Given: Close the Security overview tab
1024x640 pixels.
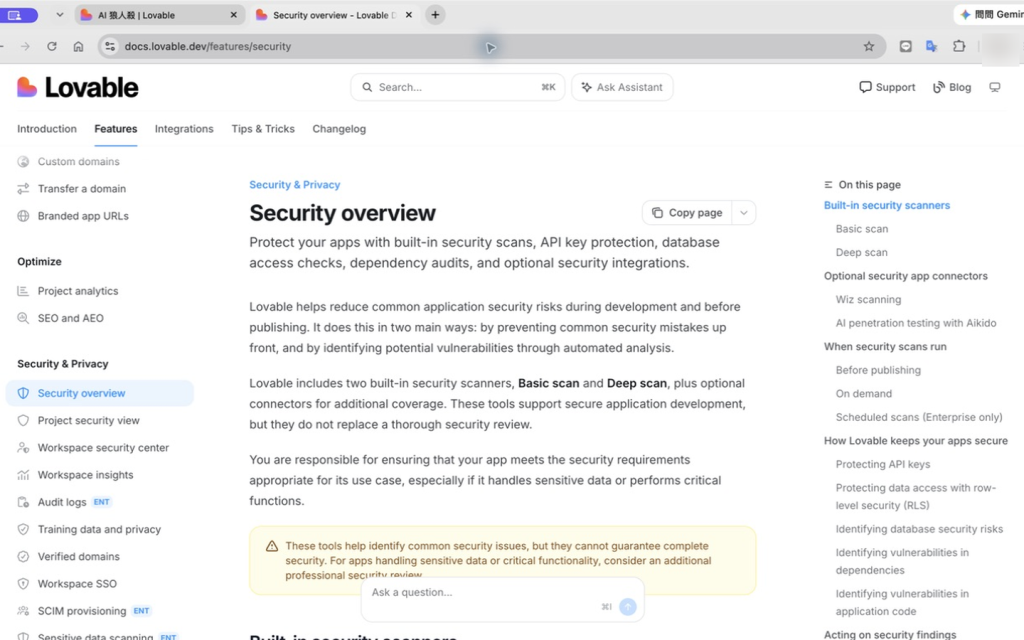Looking at the screenshot, I should click(409, 15).
